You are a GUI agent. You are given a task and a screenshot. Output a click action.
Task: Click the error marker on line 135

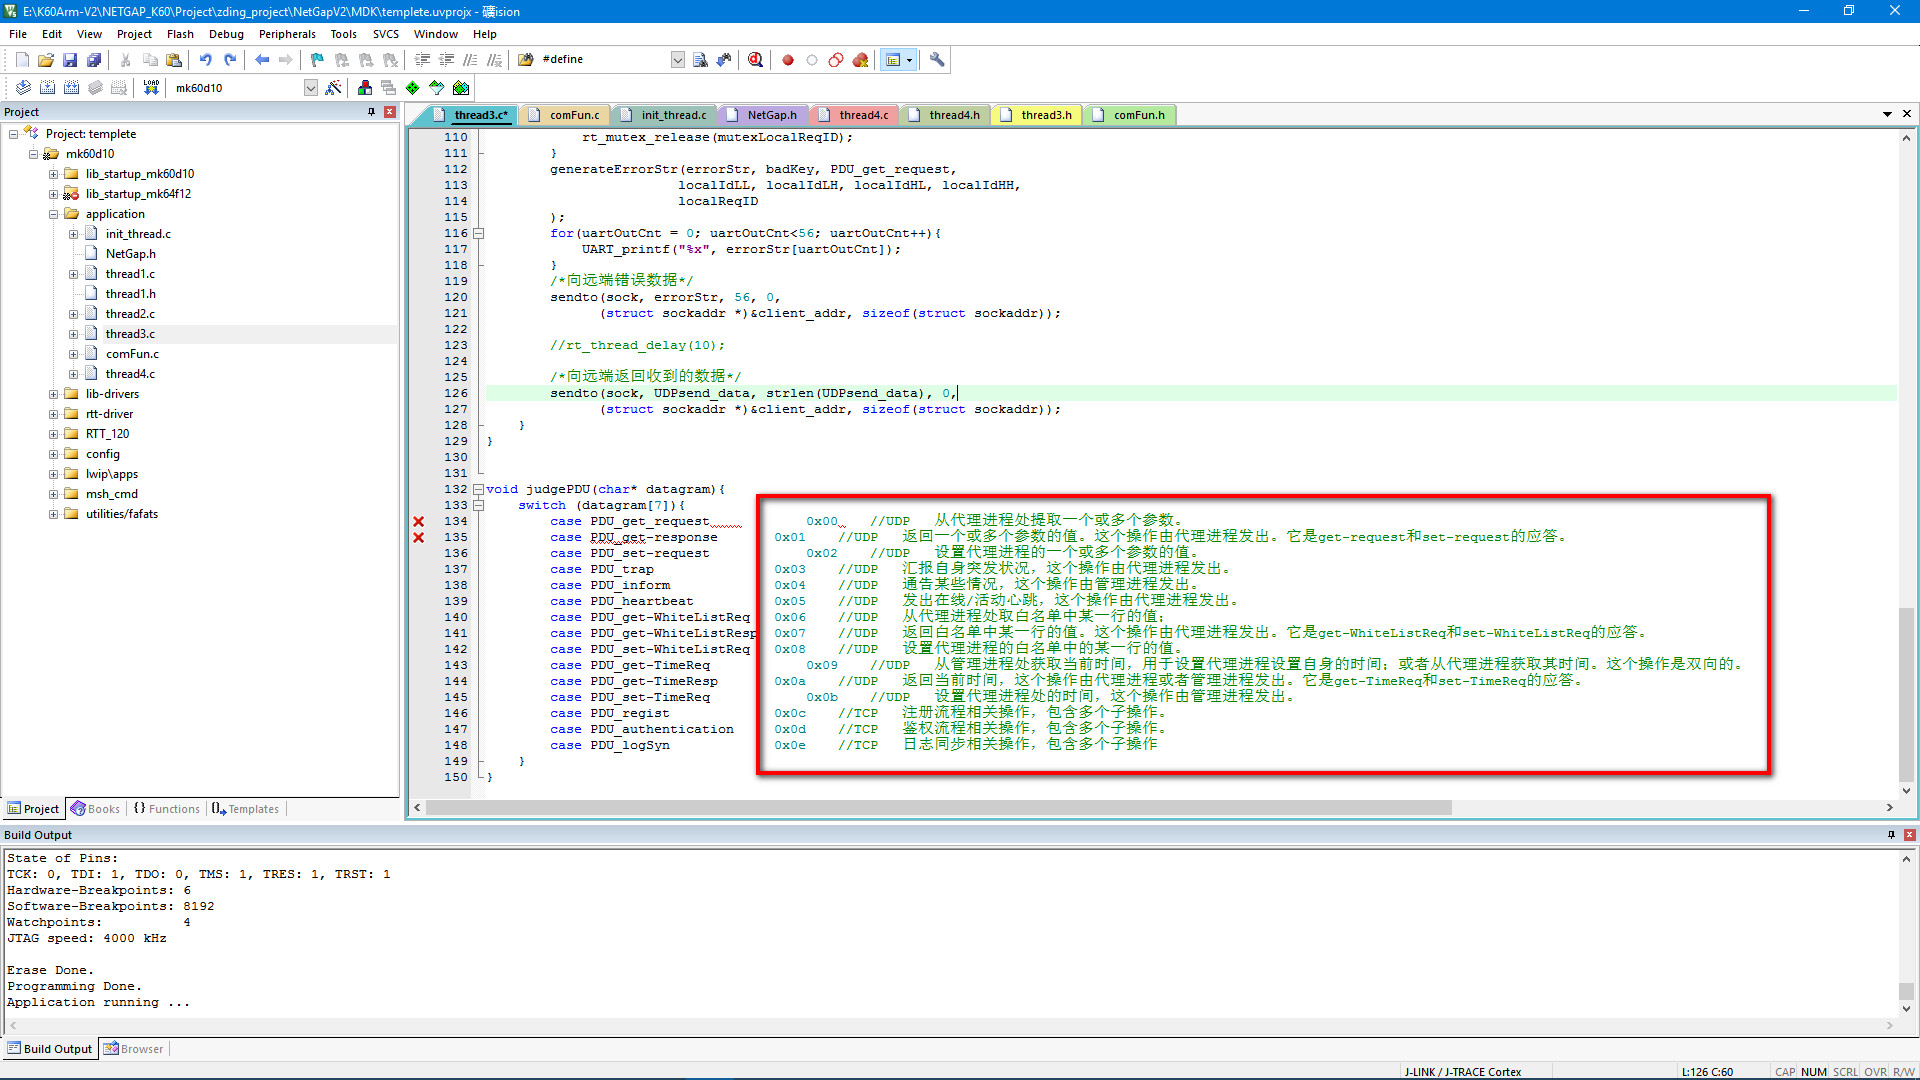[419, 537]
